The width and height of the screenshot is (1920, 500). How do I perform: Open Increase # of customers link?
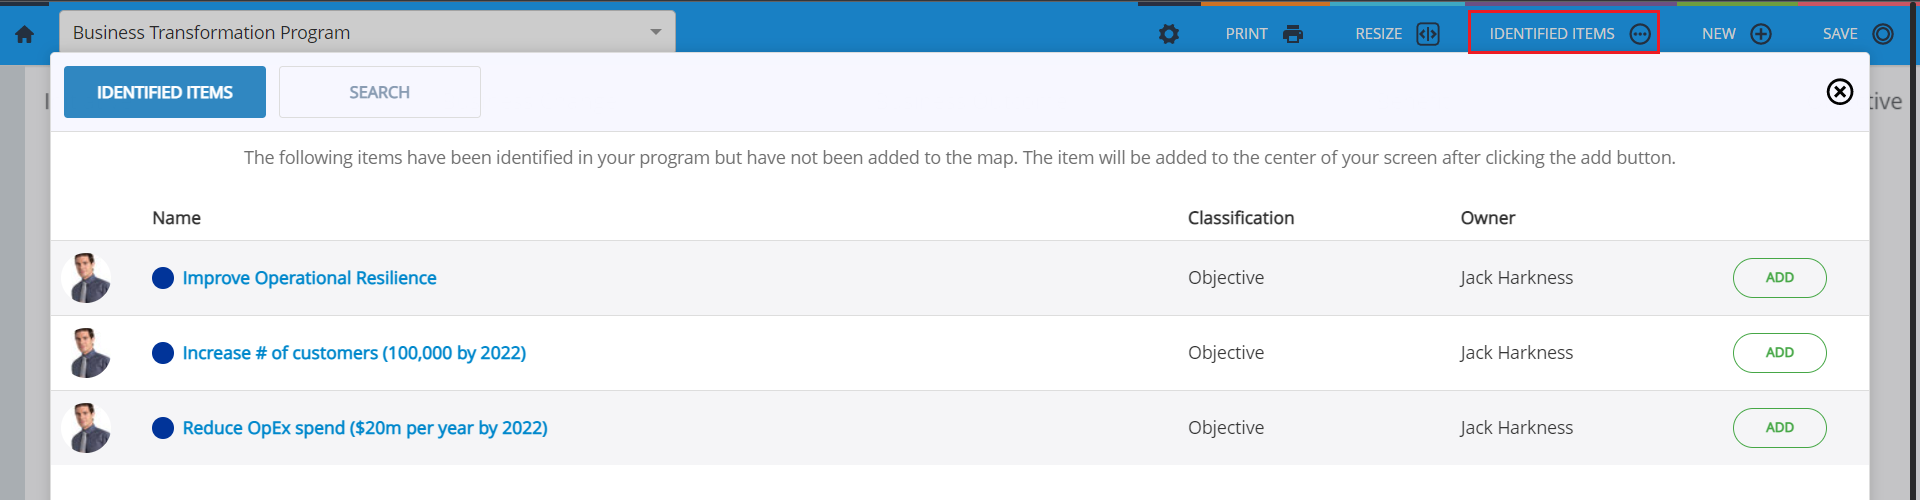point(354,353)
